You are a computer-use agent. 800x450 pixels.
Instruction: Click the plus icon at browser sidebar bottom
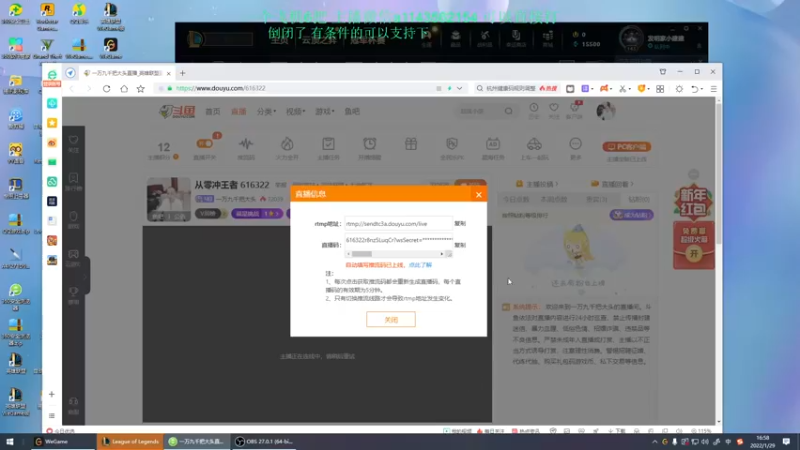point(52,394)
